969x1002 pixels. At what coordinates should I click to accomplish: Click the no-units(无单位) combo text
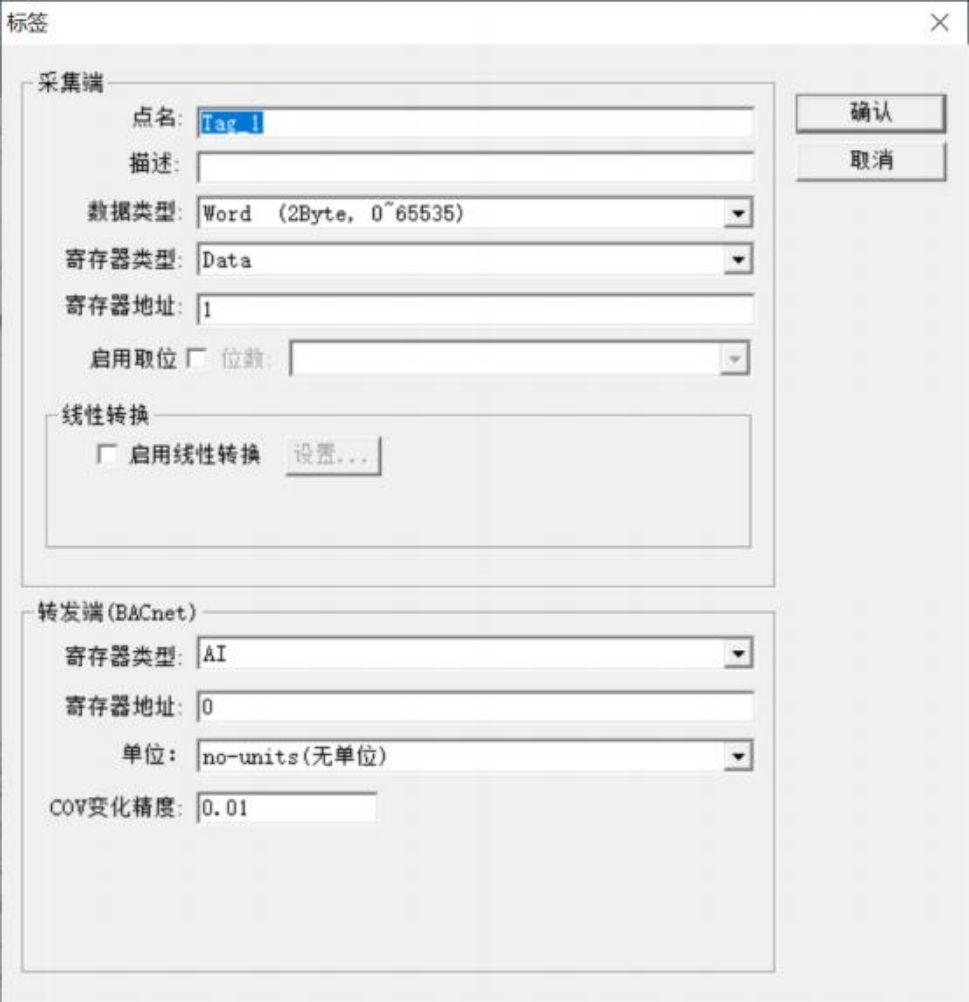click(295, 757)
